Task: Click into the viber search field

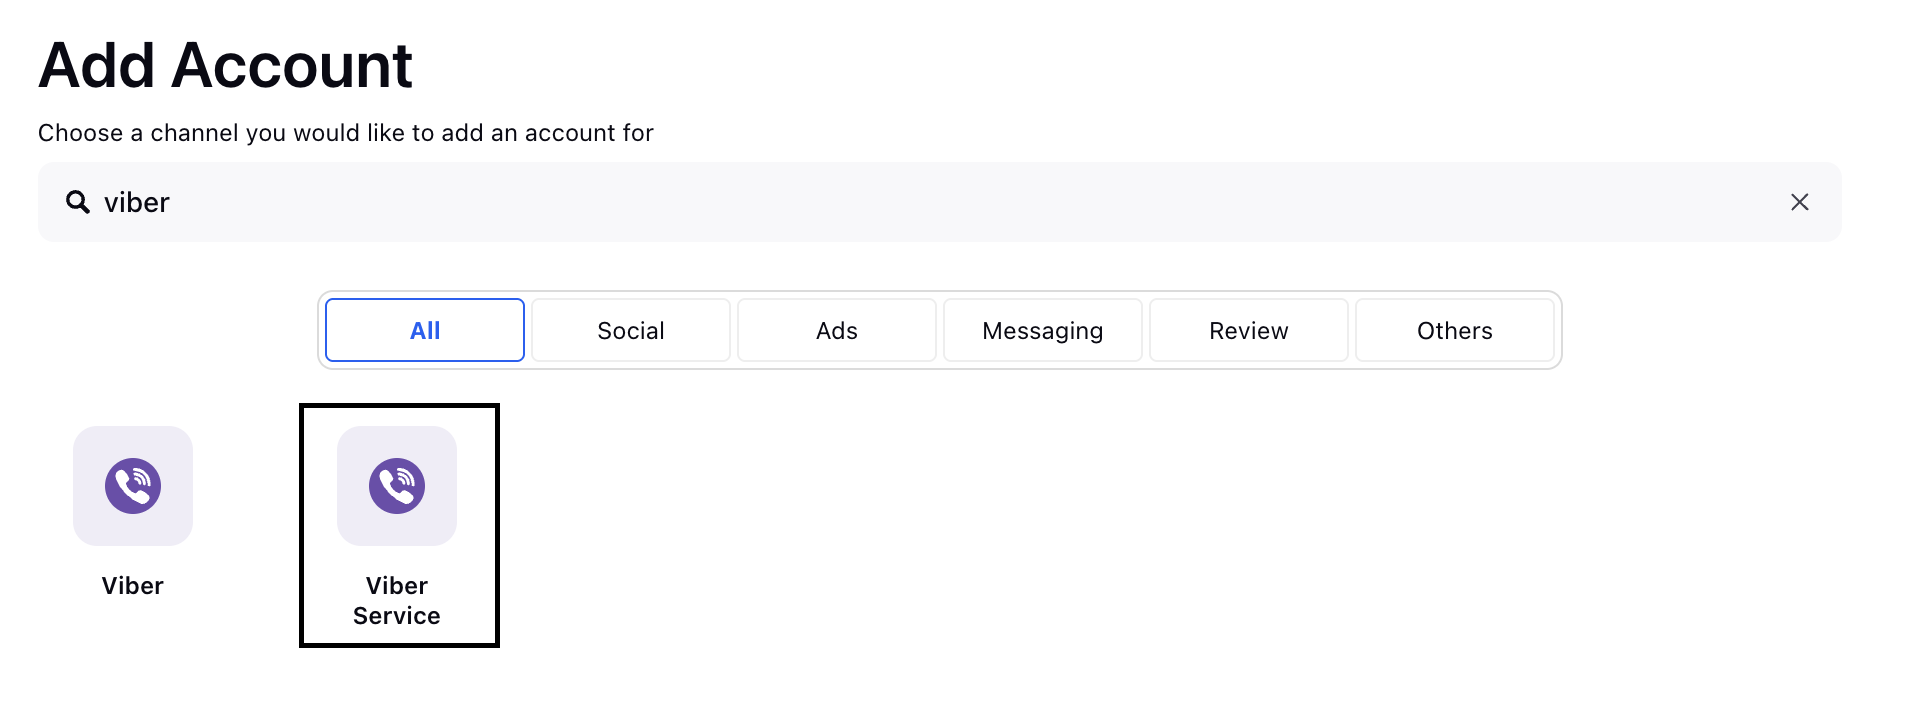Action: tap(940, 202)
